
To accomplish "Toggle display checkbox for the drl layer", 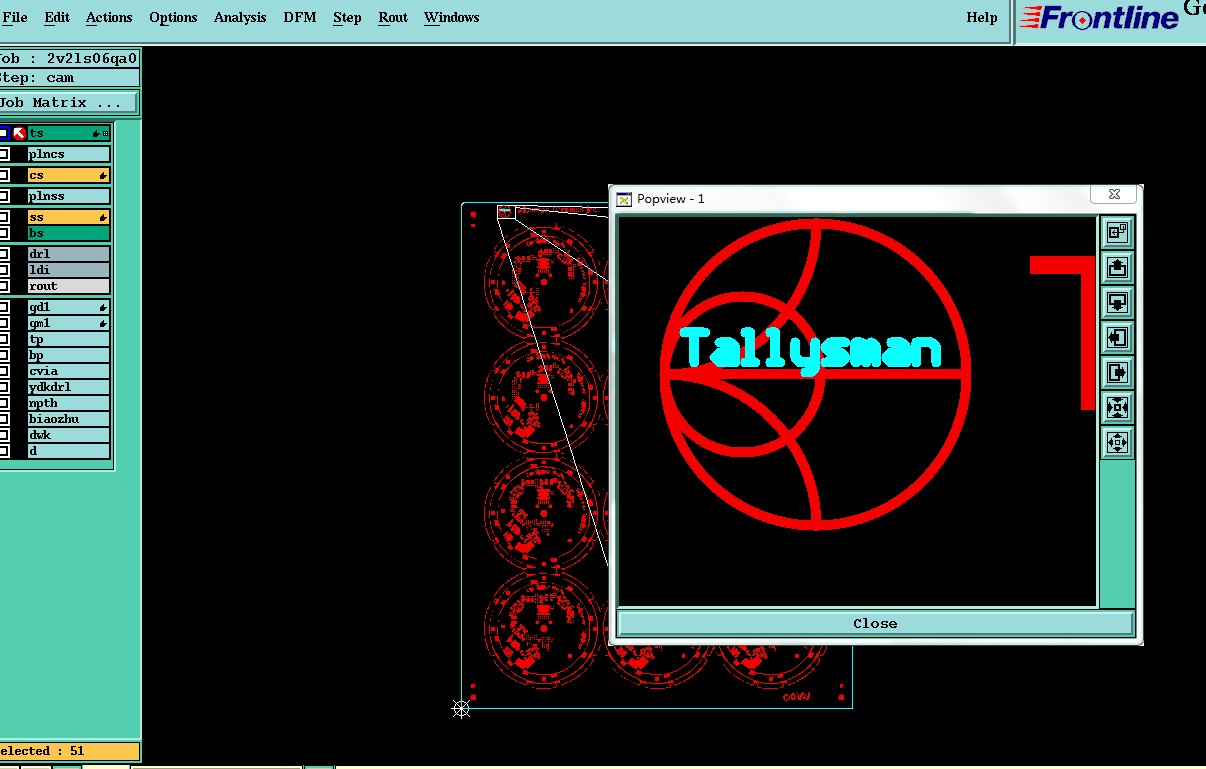I will [4, 254].
